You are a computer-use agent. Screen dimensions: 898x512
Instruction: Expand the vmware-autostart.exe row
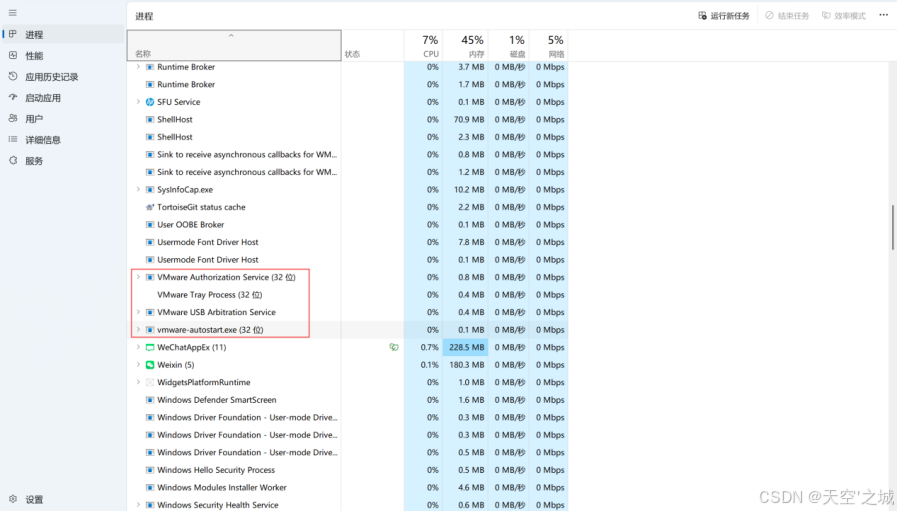tap(138, 330)
